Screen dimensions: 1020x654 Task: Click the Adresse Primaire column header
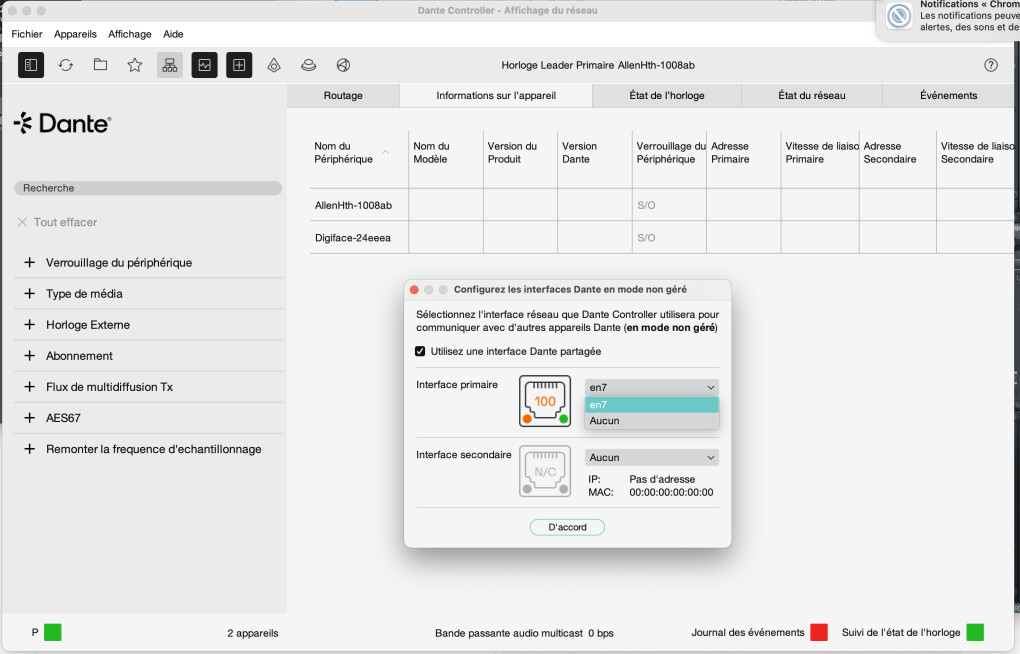744,152
